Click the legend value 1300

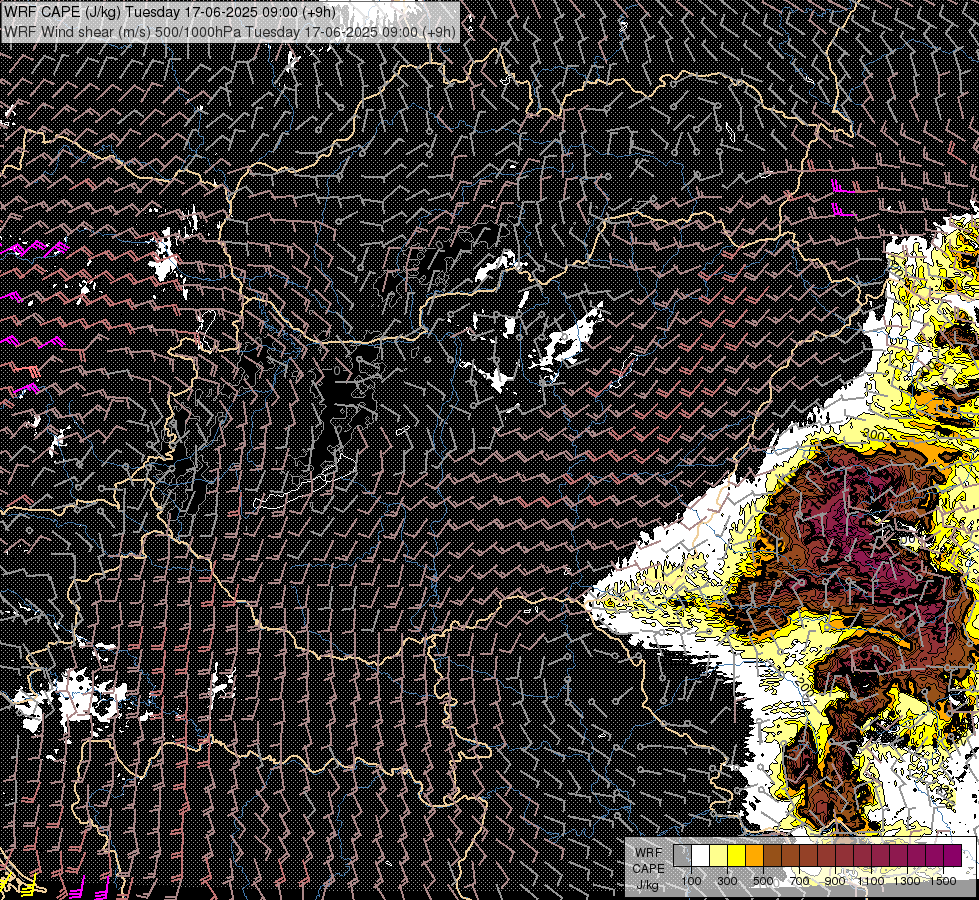907,881
